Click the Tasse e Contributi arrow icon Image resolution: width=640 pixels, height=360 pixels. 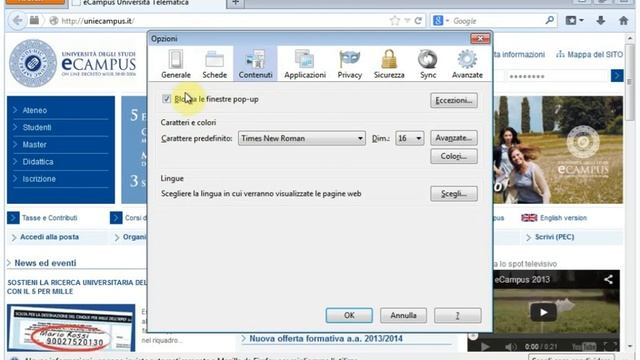(13, 218)
